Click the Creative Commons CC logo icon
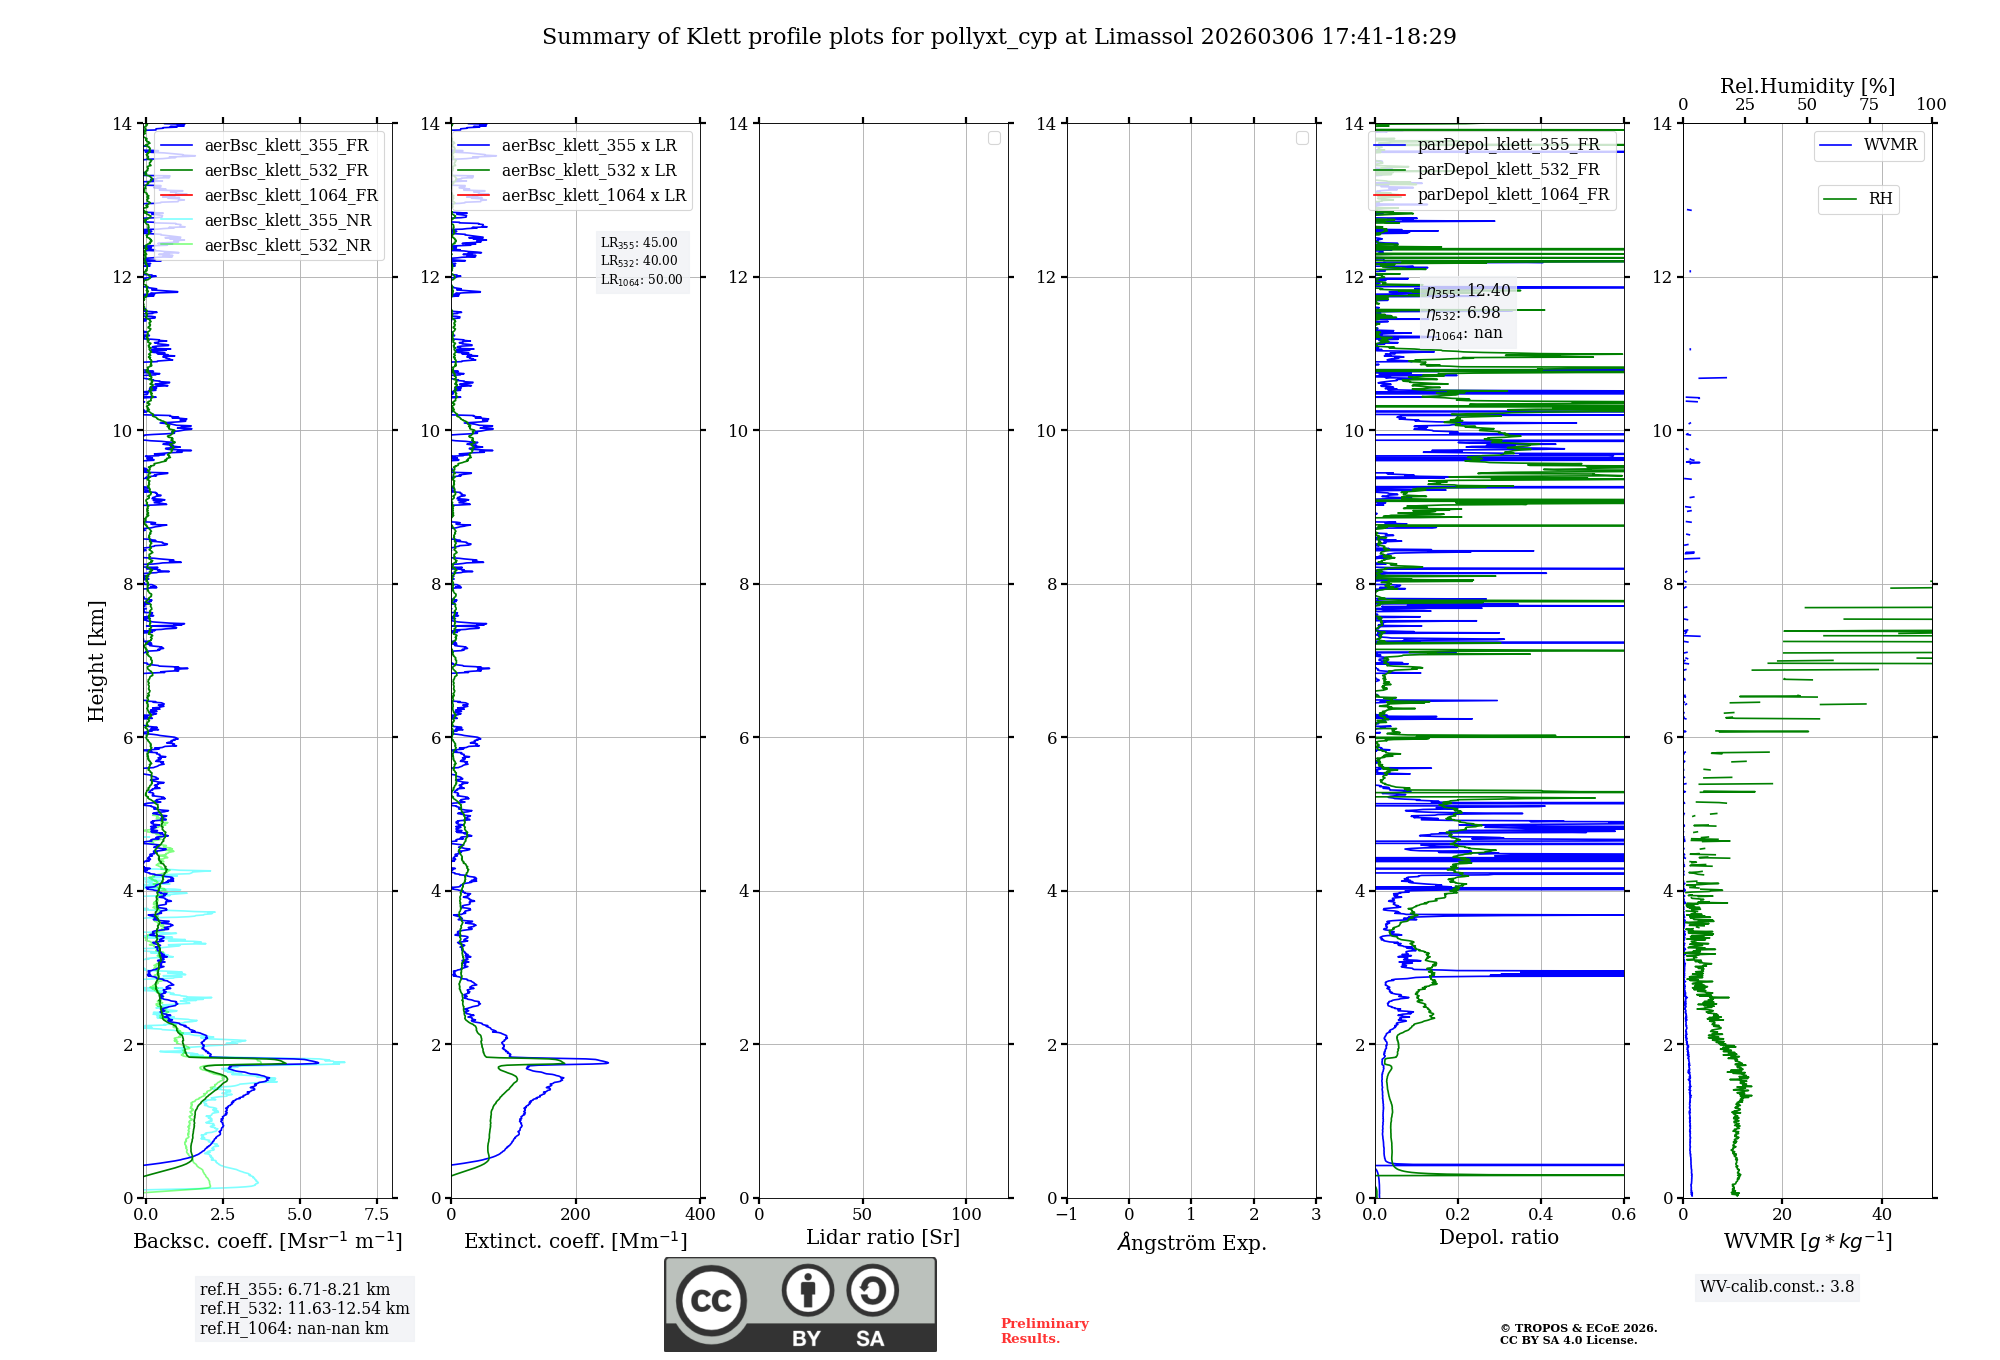 tap(711, 1300)
